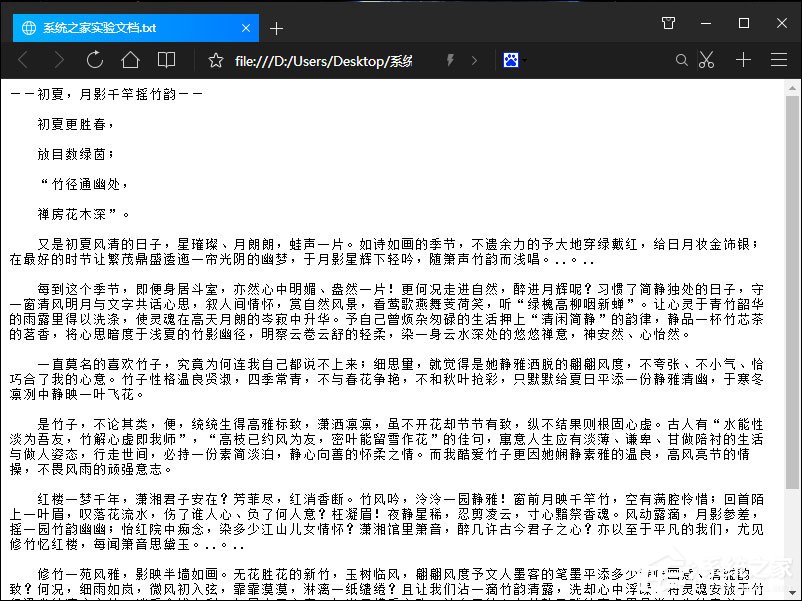Click the line 初夏更胜春，
Viewport: 802px width, 601px height.
pyautogui.click(x=76, y=124)
